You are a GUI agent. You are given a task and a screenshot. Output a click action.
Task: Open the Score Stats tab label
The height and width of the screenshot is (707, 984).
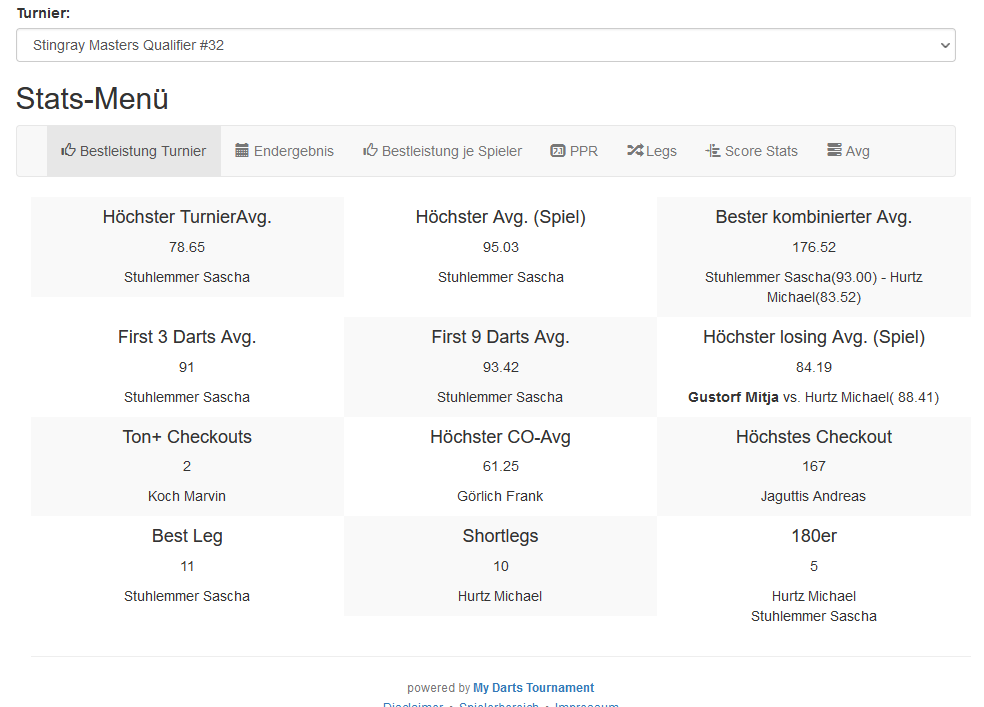click(761, 151)
